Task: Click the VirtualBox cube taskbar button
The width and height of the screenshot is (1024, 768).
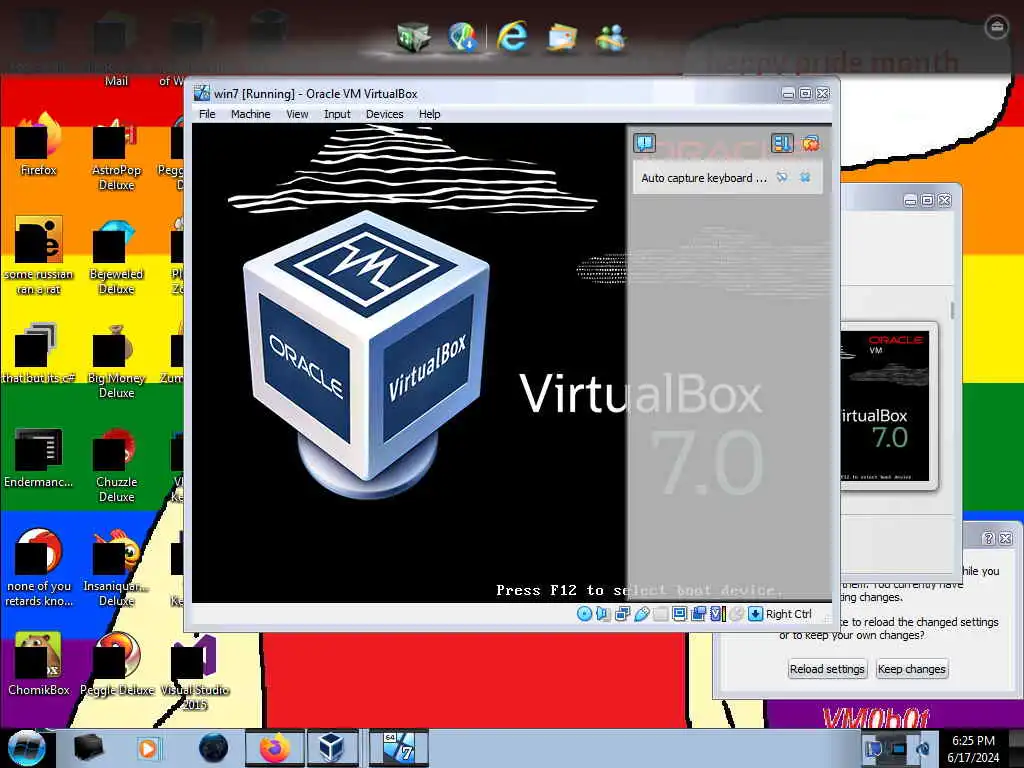Action: point(331,748)
